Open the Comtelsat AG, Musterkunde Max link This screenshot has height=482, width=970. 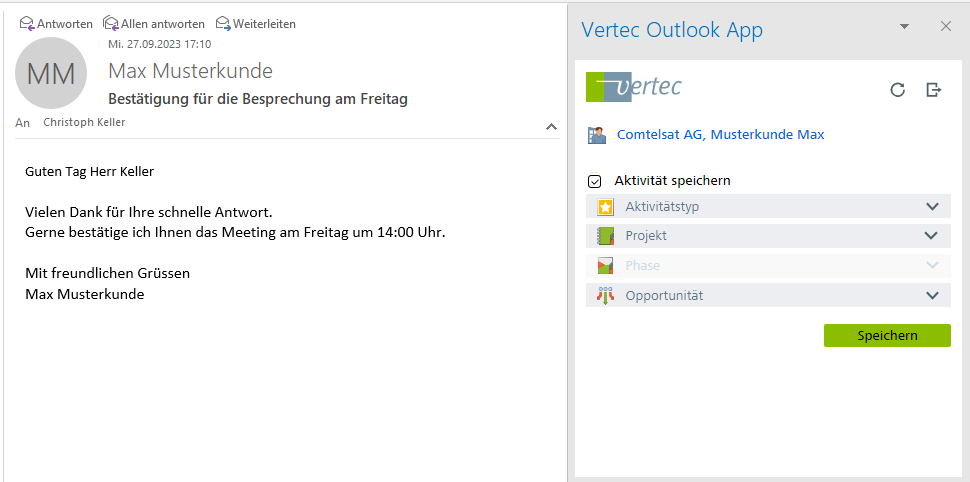point(720,134)
